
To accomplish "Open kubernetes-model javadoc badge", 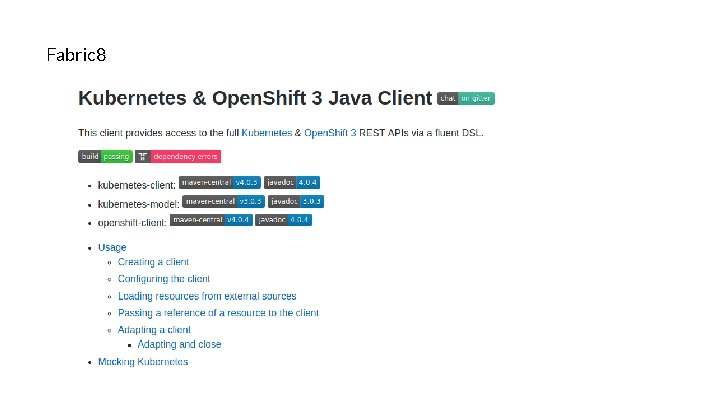I will (x=296, y=202).
